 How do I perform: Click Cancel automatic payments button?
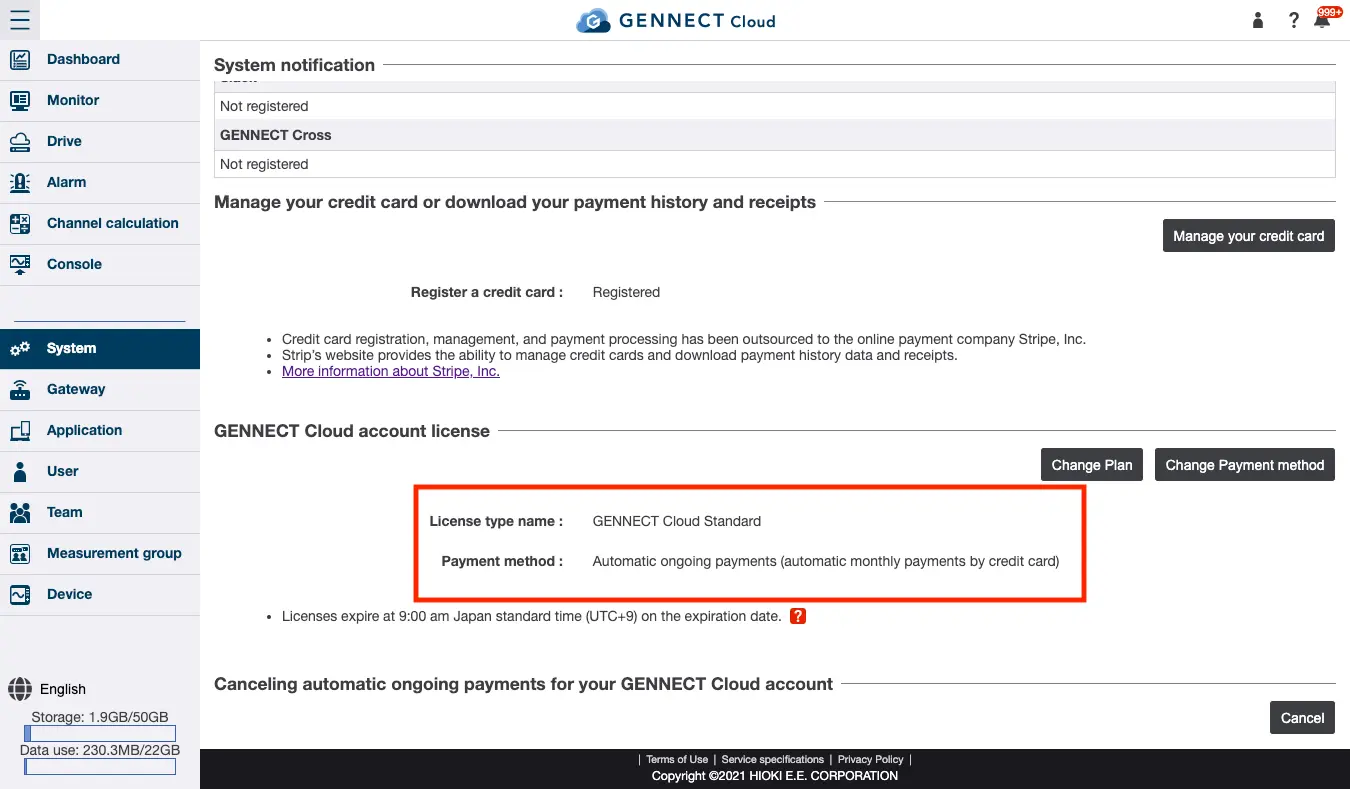pos(1302,718)
